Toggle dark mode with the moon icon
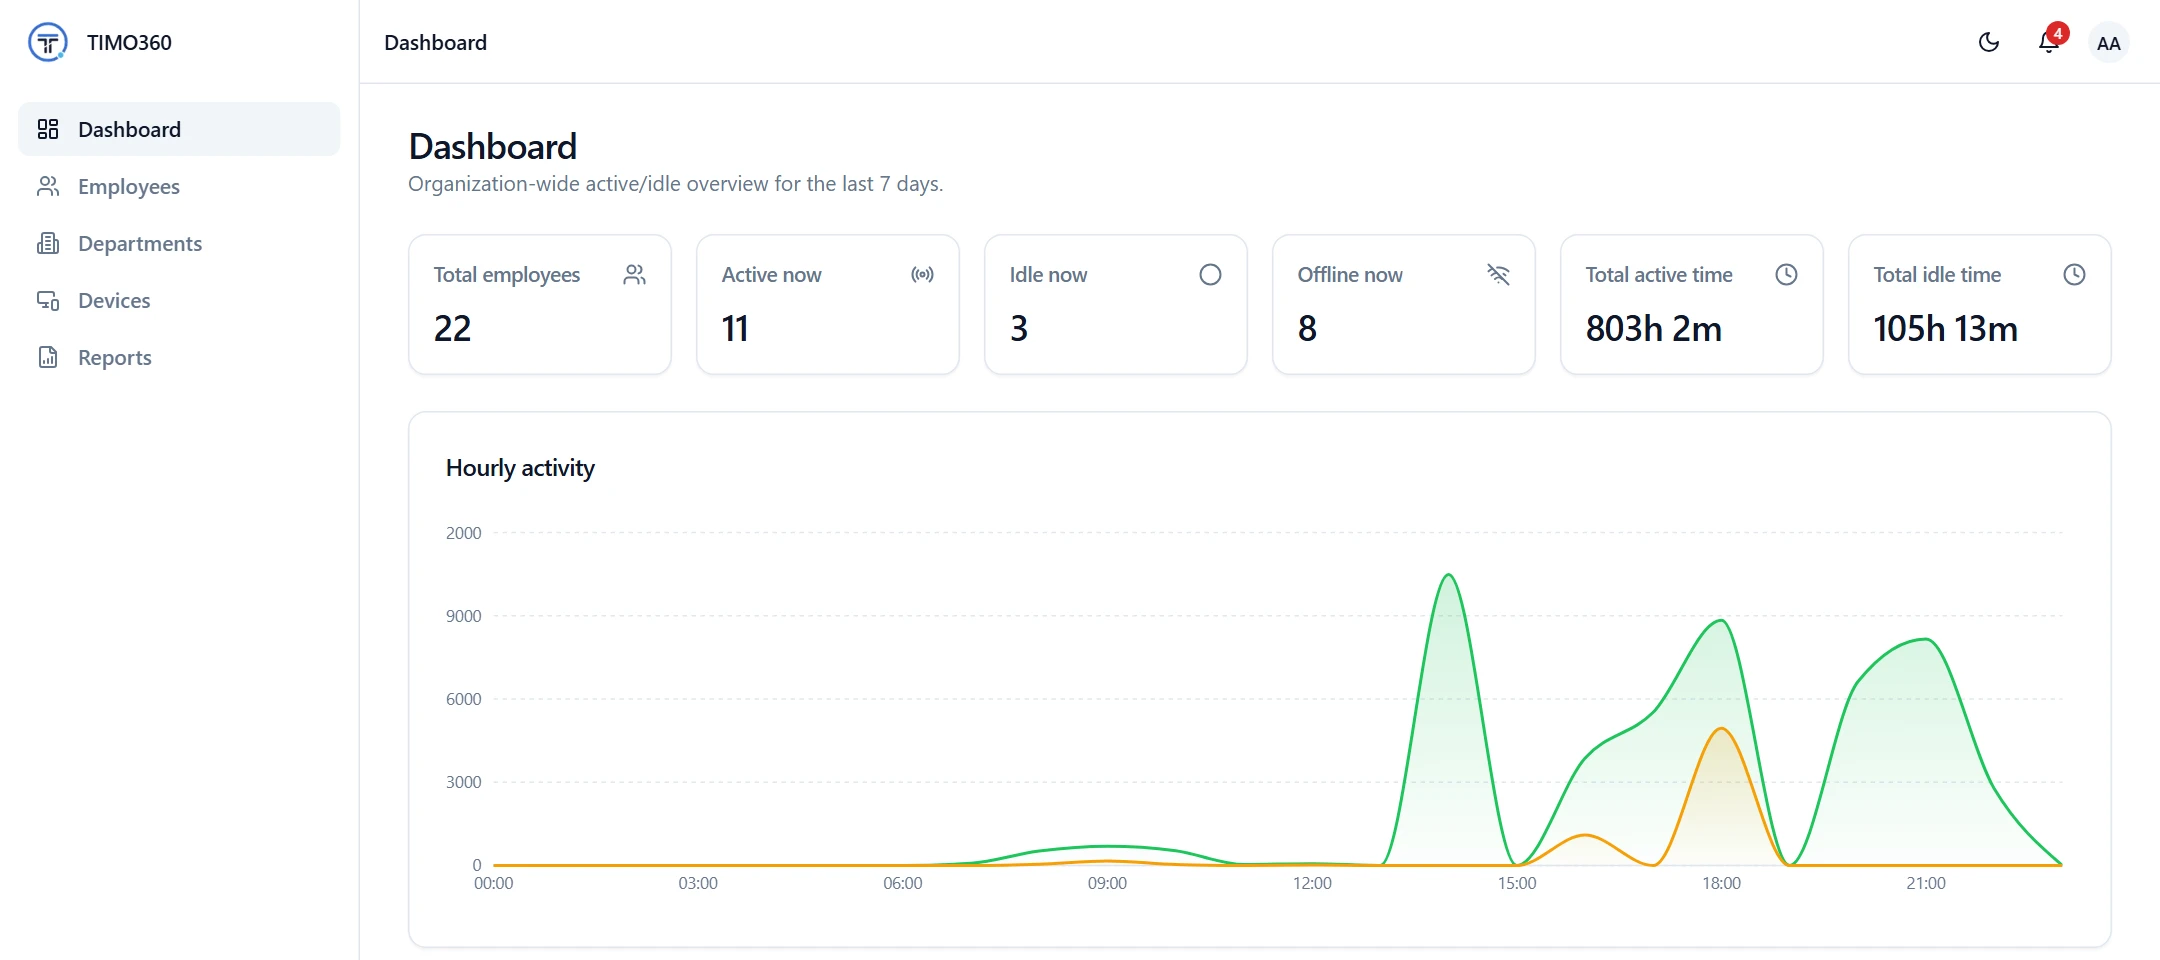The height and width of the screenshot is (960, 2160). pyautogui.click(x=1989, y=42)
